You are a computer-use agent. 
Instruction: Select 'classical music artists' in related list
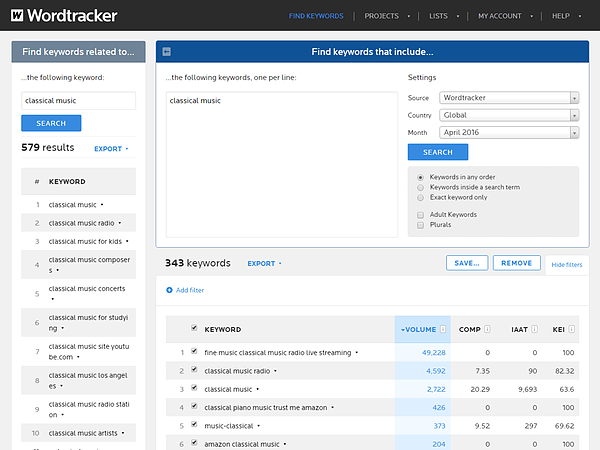[x=83, y=433]
